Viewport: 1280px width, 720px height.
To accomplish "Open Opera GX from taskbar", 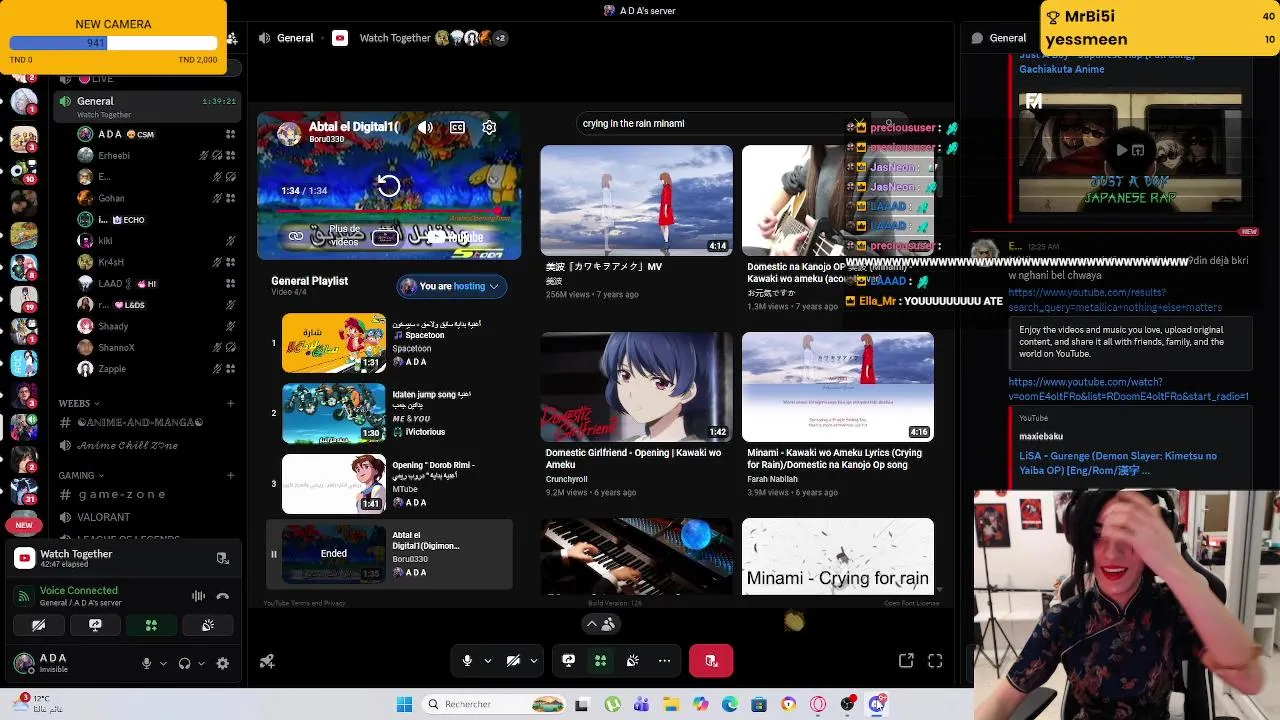I will pos(818,704).
